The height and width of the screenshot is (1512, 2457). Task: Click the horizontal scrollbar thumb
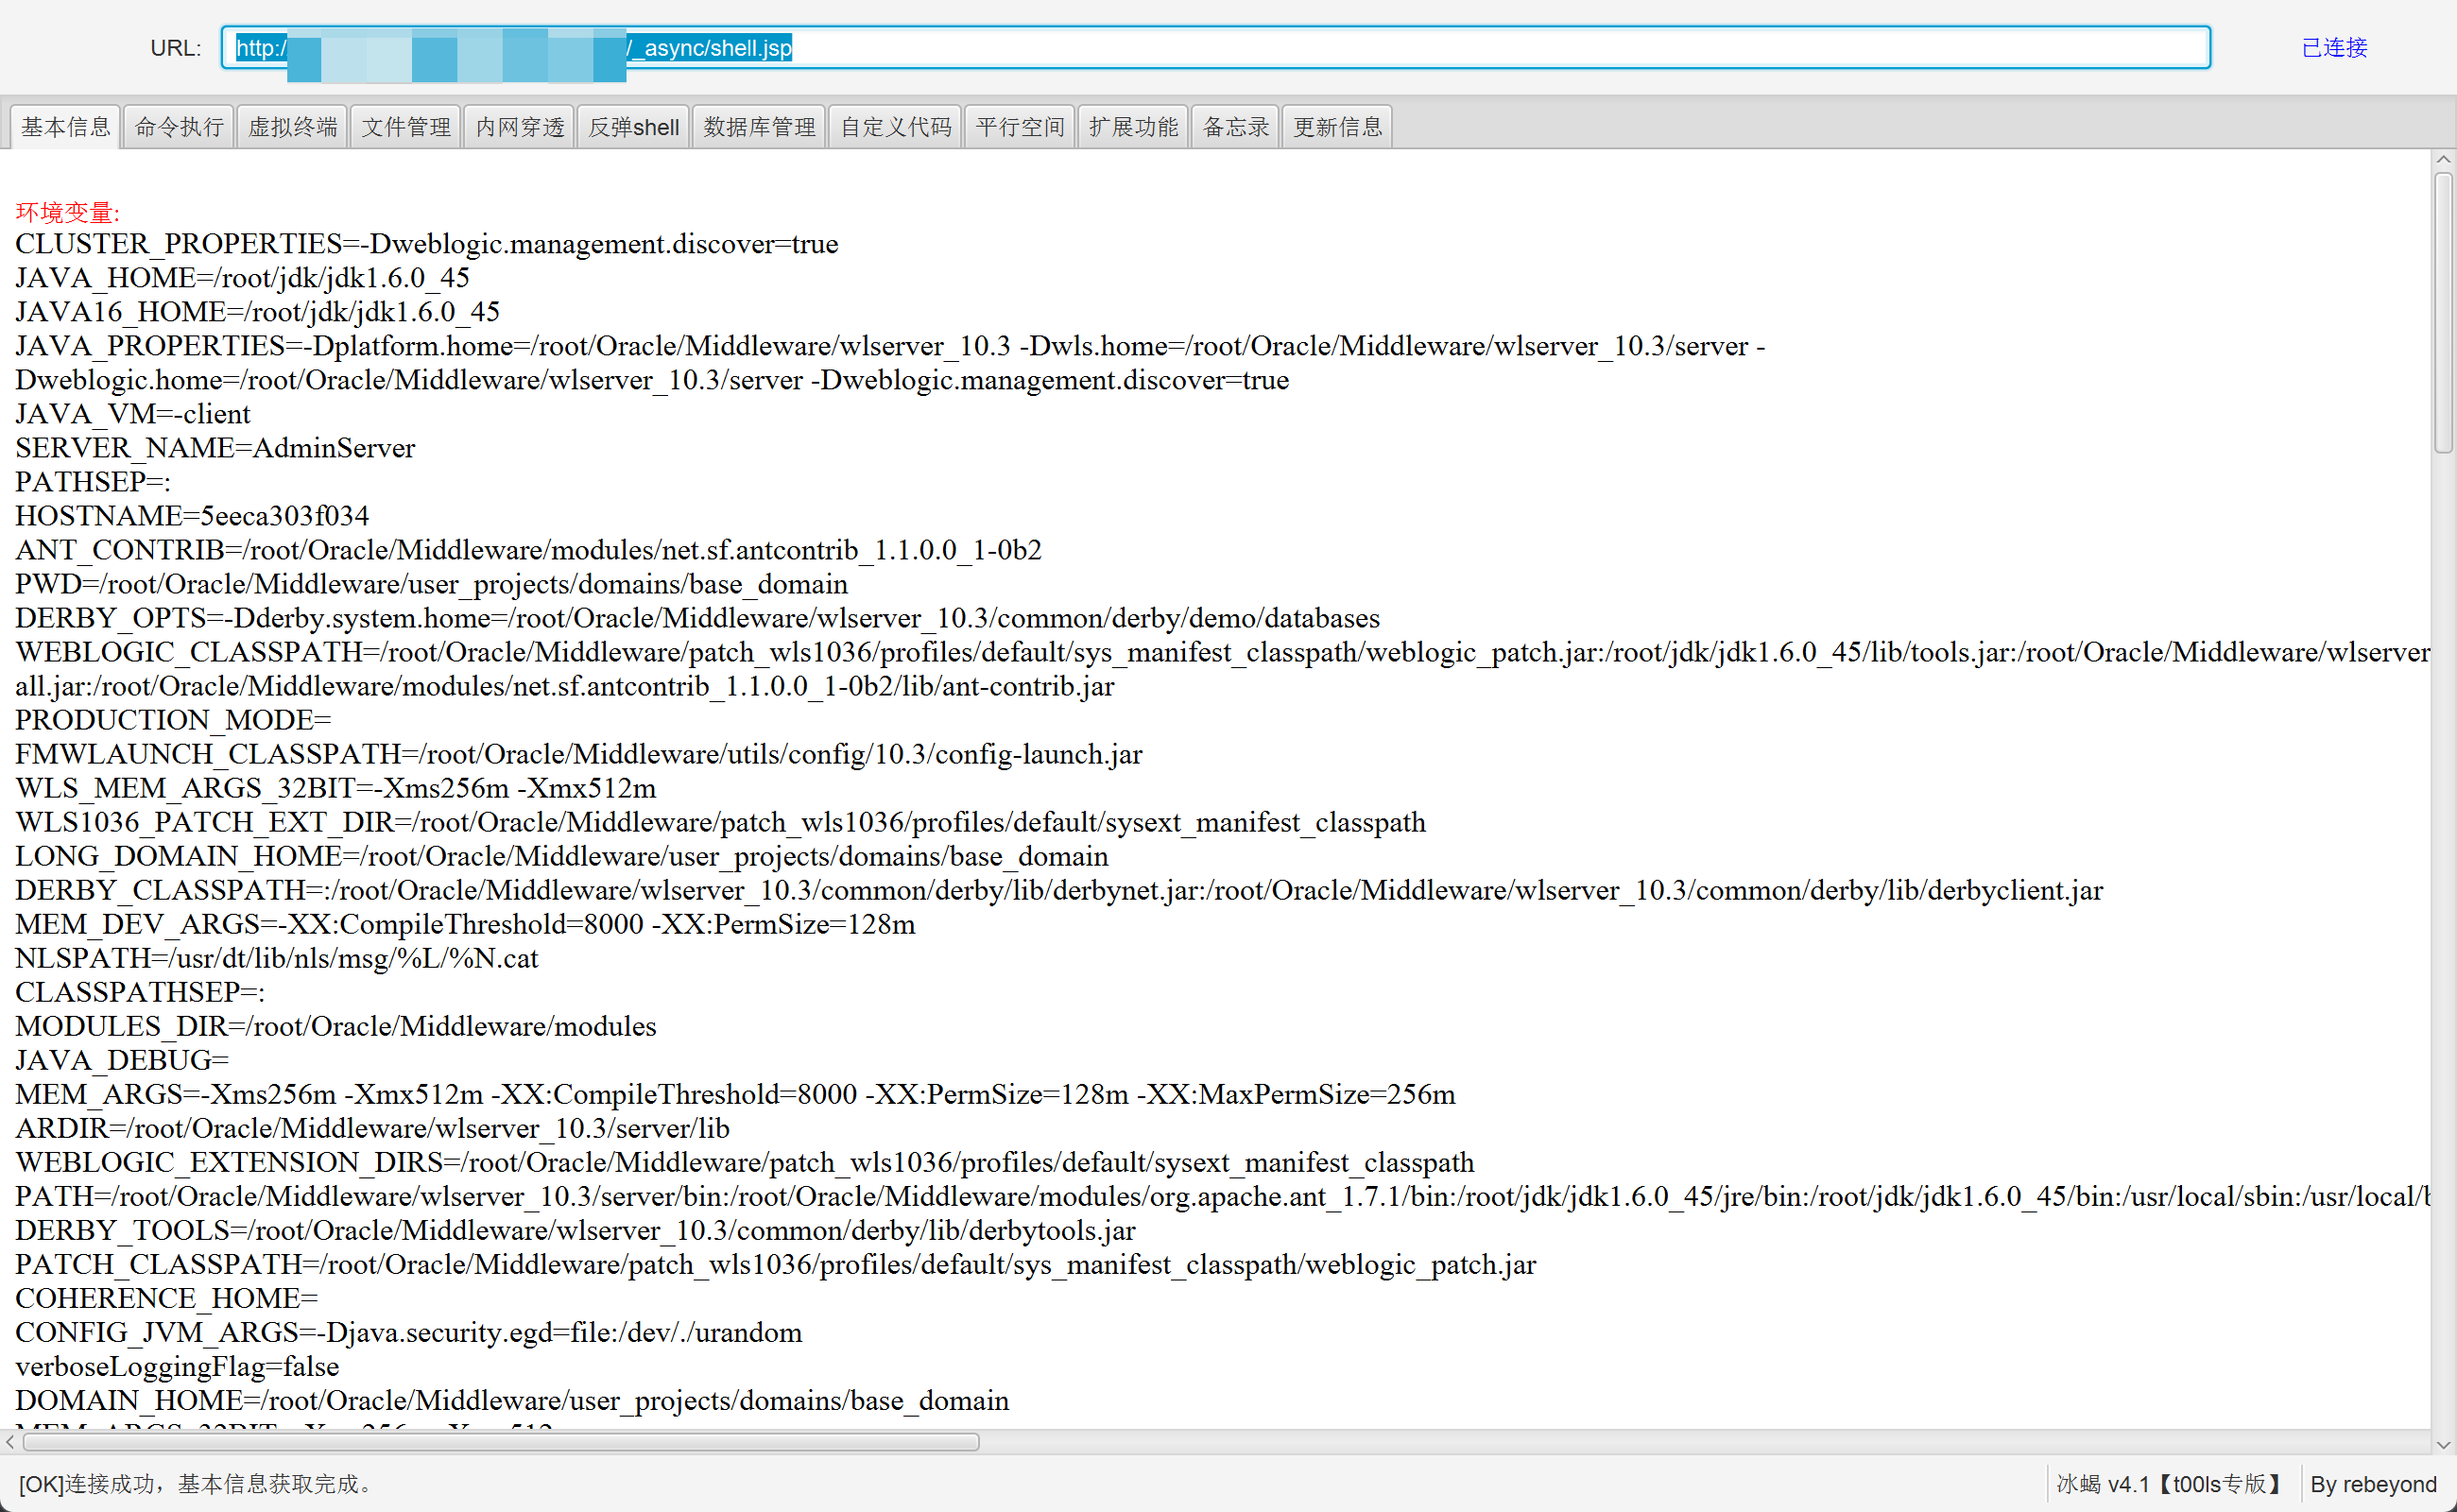pyautogui.click(x=500, y=1442)
